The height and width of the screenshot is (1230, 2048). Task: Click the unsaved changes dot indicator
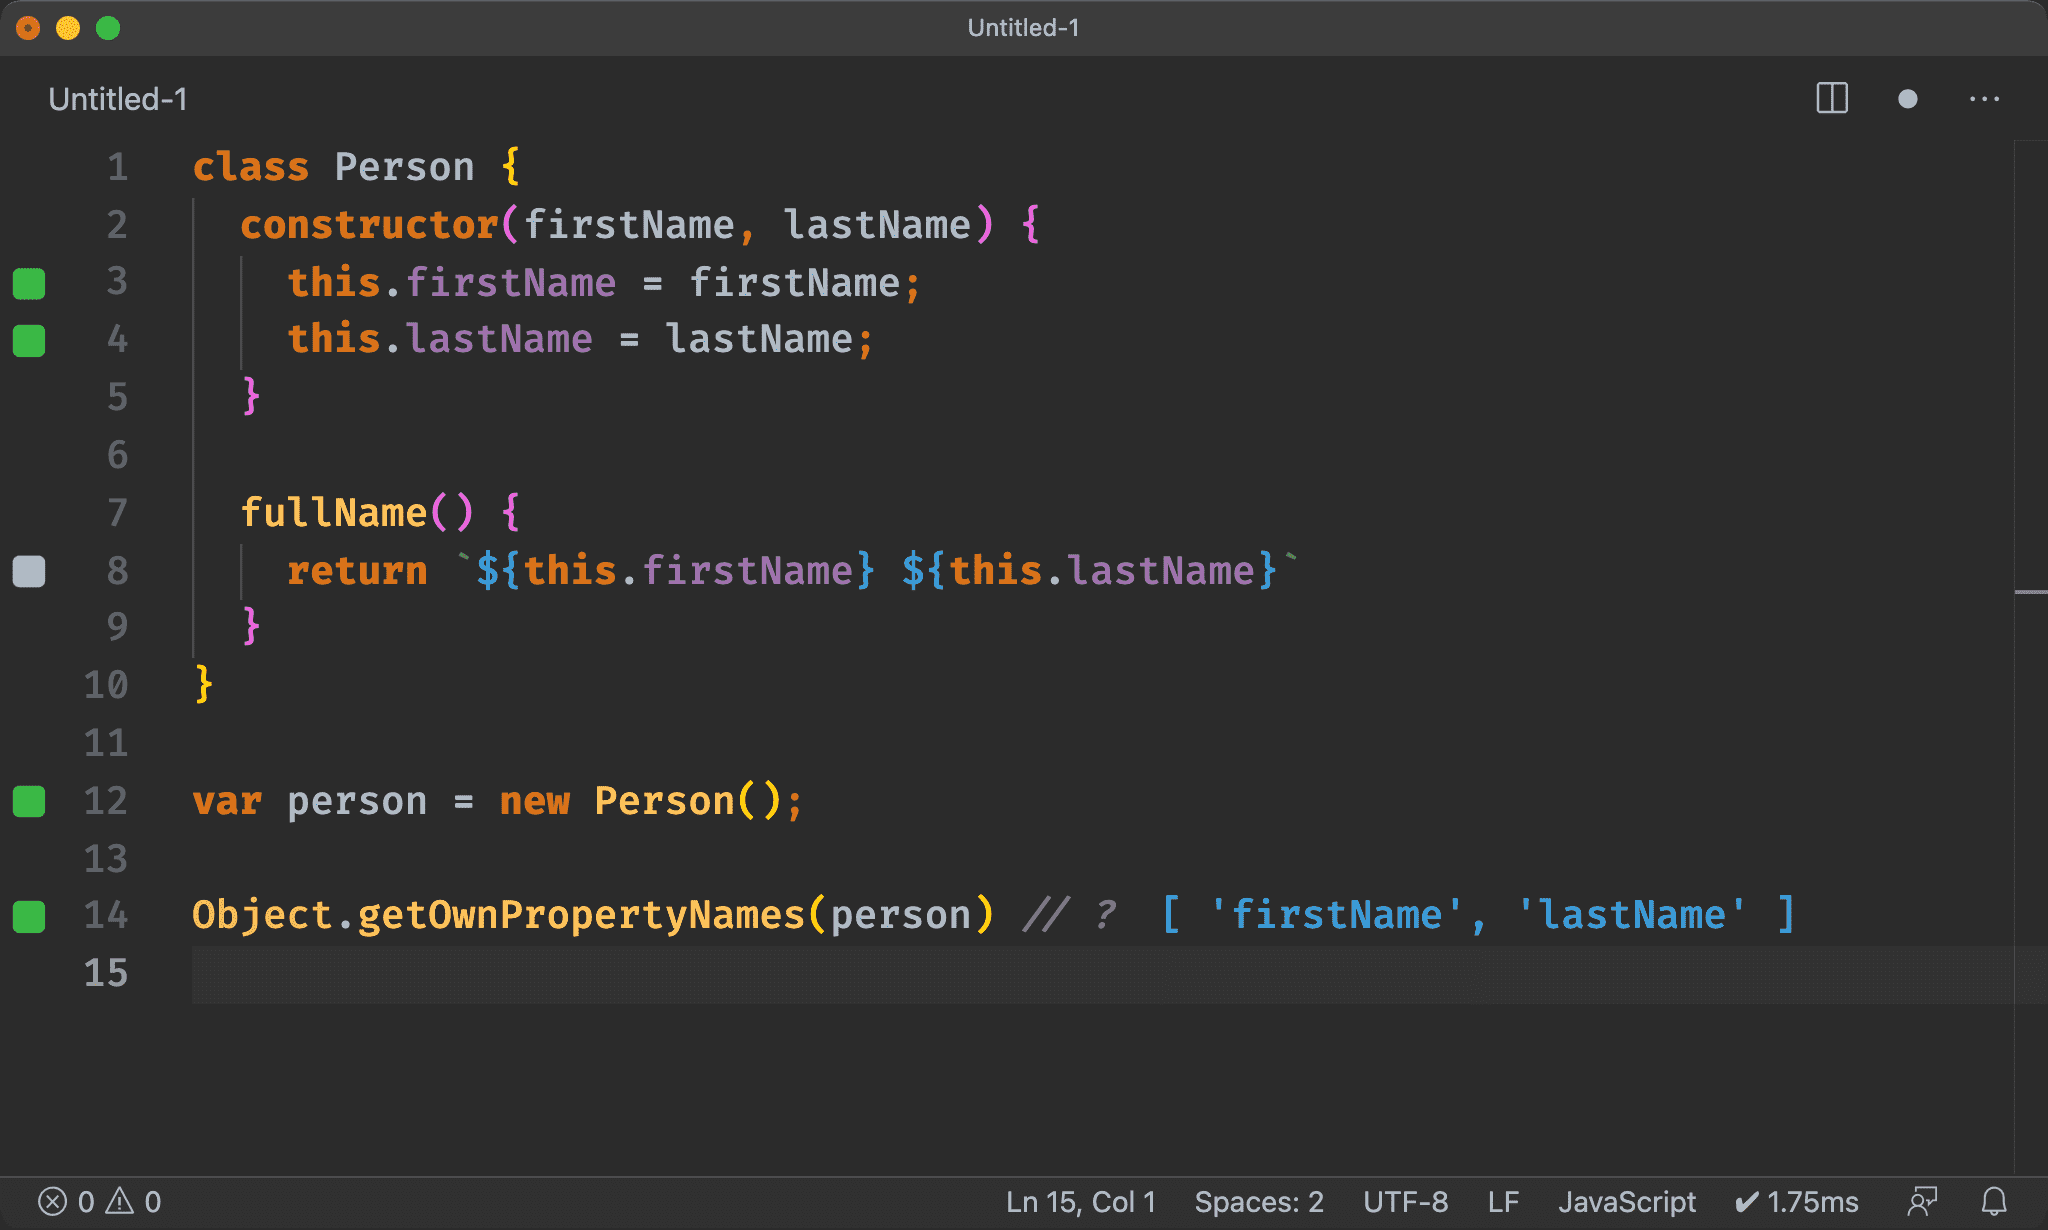(1907, 99)
